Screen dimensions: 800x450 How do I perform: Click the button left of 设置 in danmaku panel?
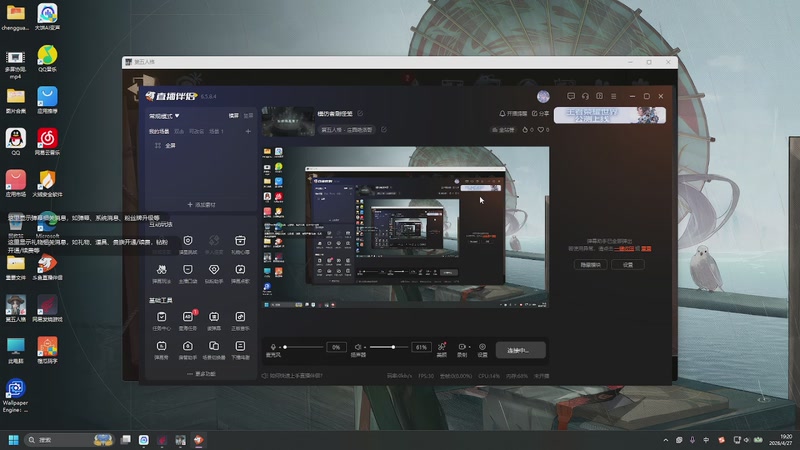pyautogui.click(x=590, y=265)
